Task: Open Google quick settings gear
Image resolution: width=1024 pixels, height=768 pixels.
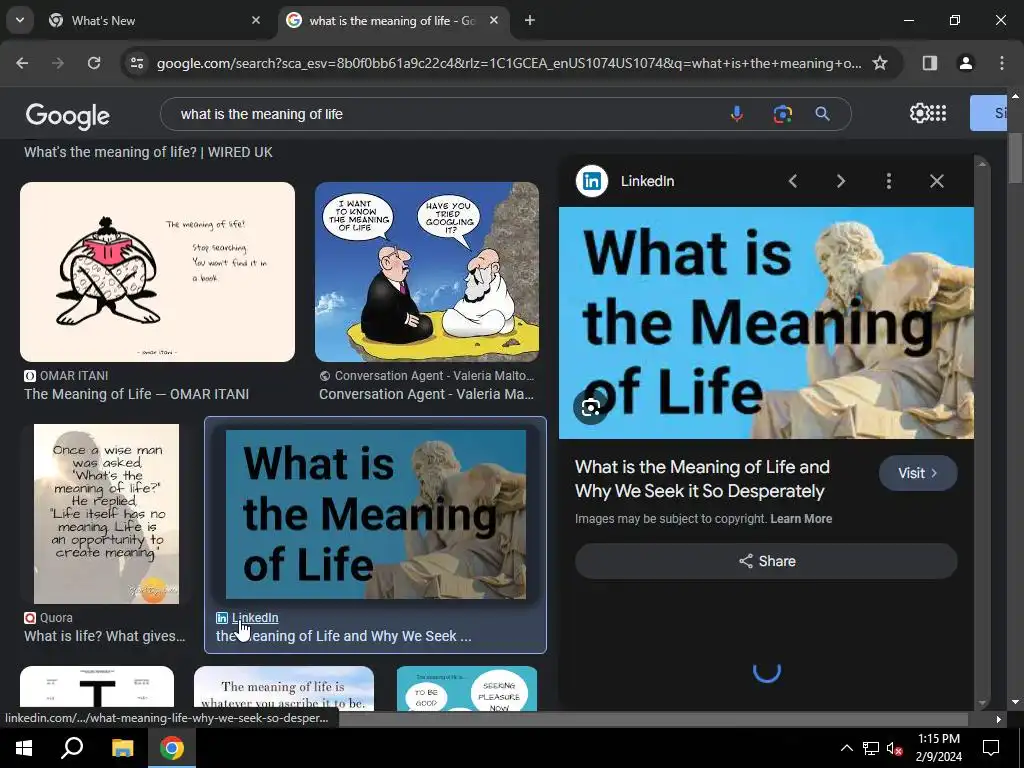Action: [x=919, y=113]
